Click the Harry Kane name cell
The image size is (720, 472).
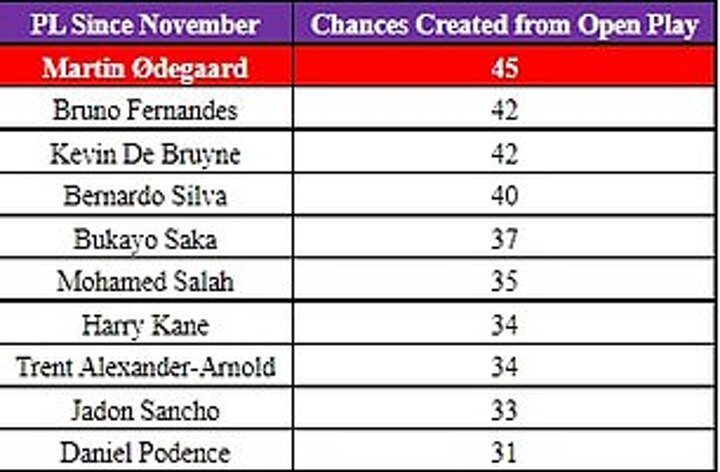point(146,325)
